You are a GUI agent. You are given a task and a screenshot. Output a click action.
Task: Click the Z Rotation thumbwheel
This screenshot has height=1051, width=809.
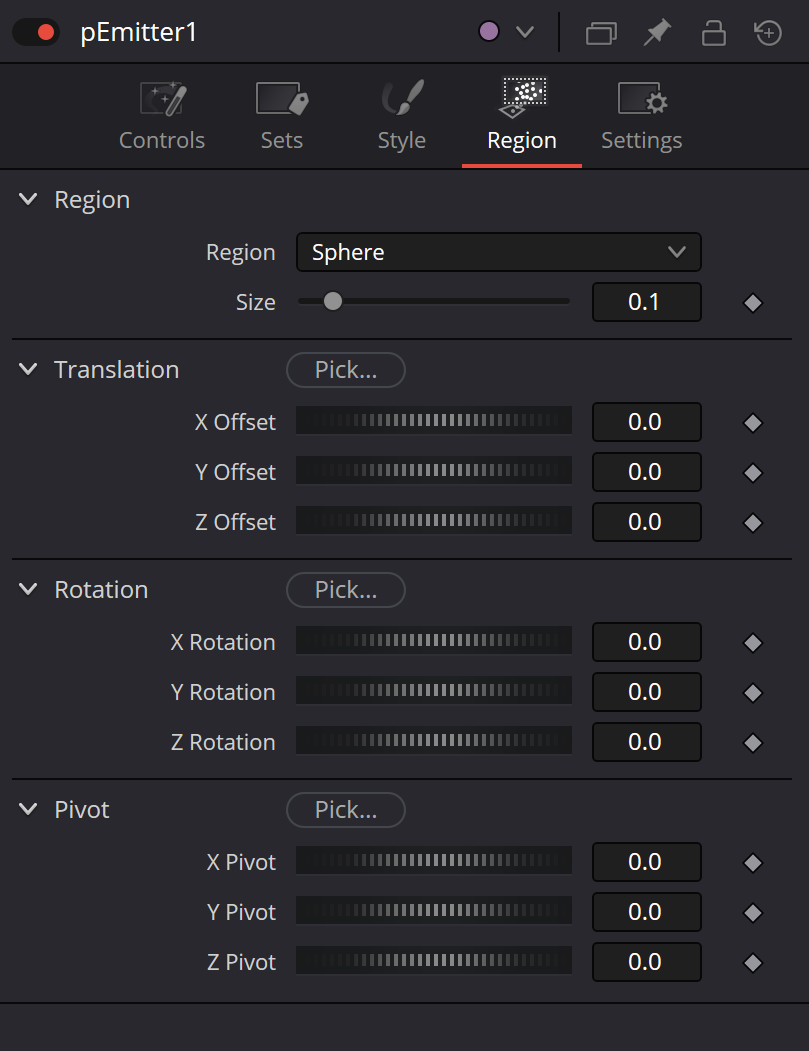[x=434, y=741]
